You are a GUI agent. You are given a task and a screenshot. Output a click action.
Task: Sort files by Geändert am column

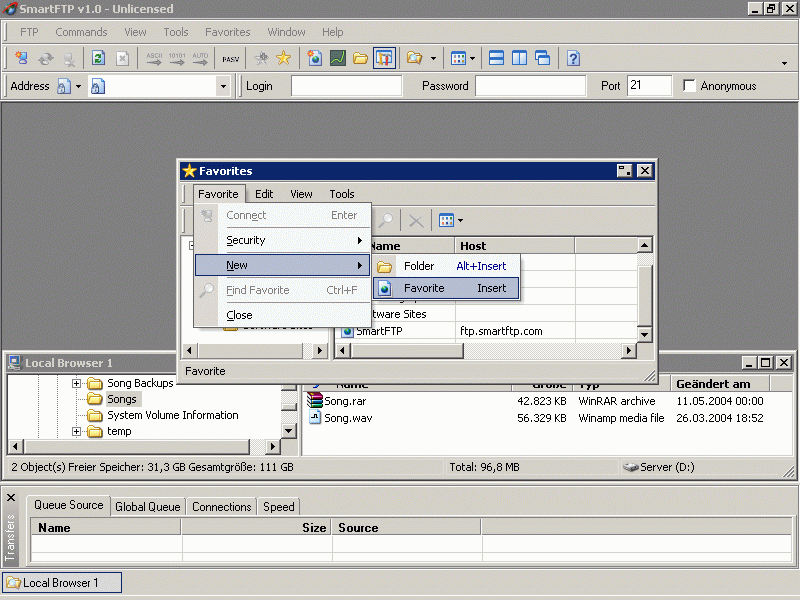(720, 384)
